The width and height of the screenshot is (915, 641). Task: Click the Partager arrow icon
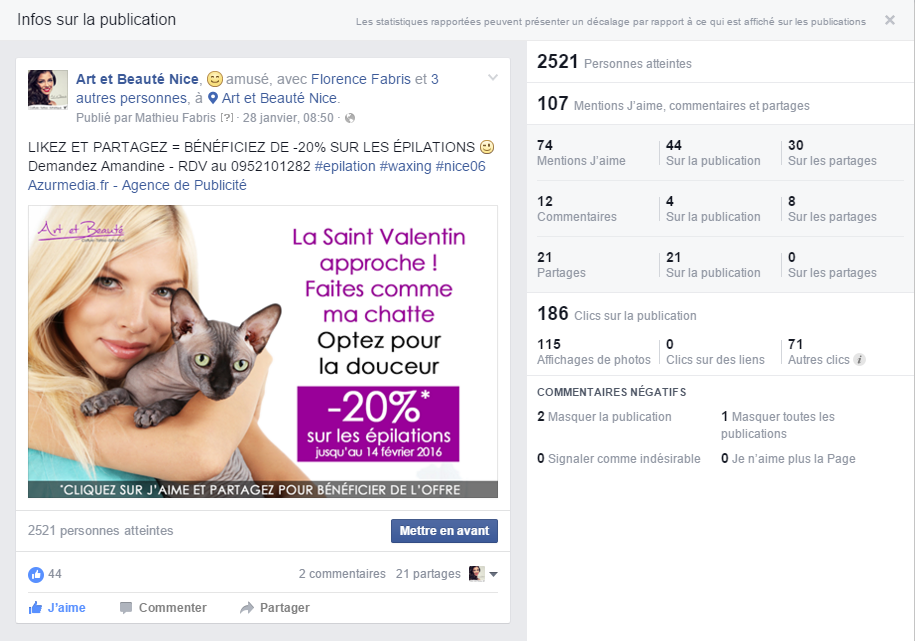point(247,608)
